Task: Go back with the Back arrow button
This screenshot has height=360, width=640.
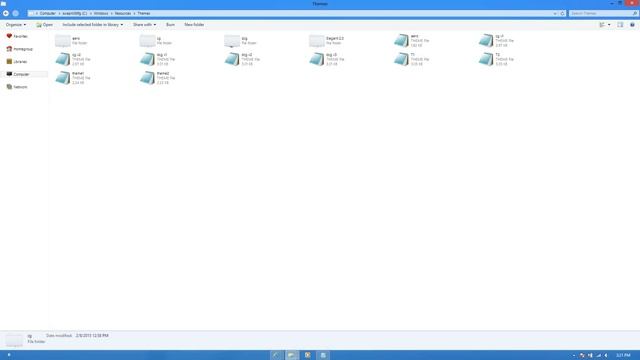Action: pyautogui.click(x=6, y=13)
